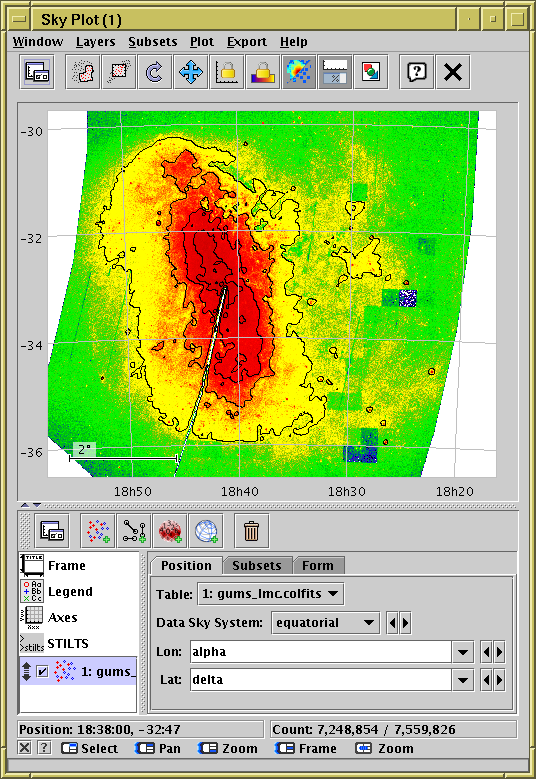Expand the Lon column dropdown arrow

pyautogui.click(x=462, y=652)
